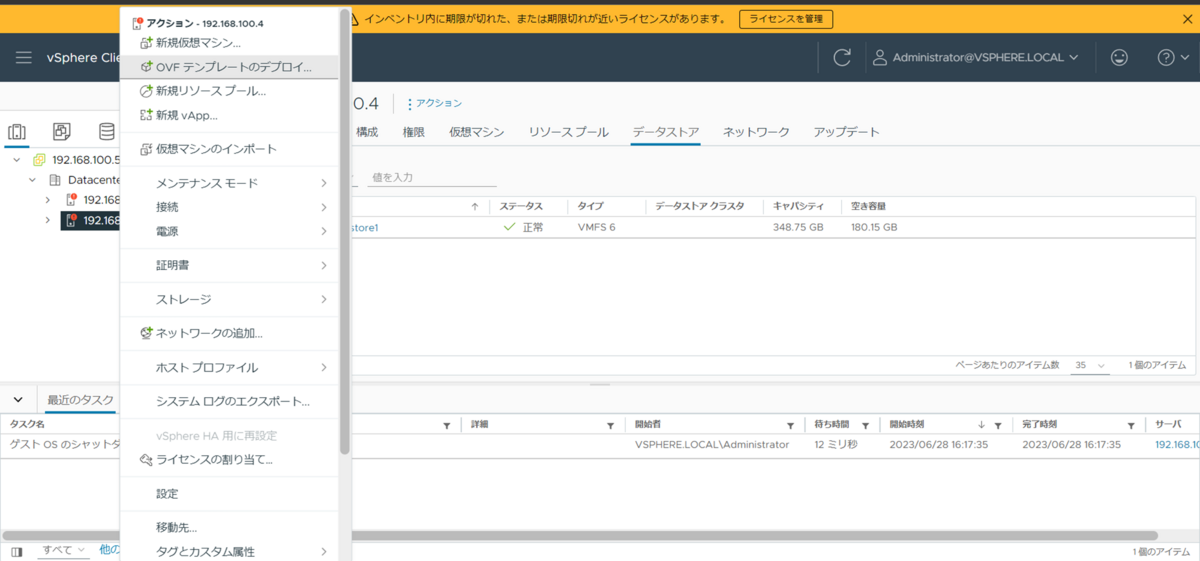Switch to the リソース プール tab
Viewport: 1200px width, 561px height.
[x=568, y=132]
